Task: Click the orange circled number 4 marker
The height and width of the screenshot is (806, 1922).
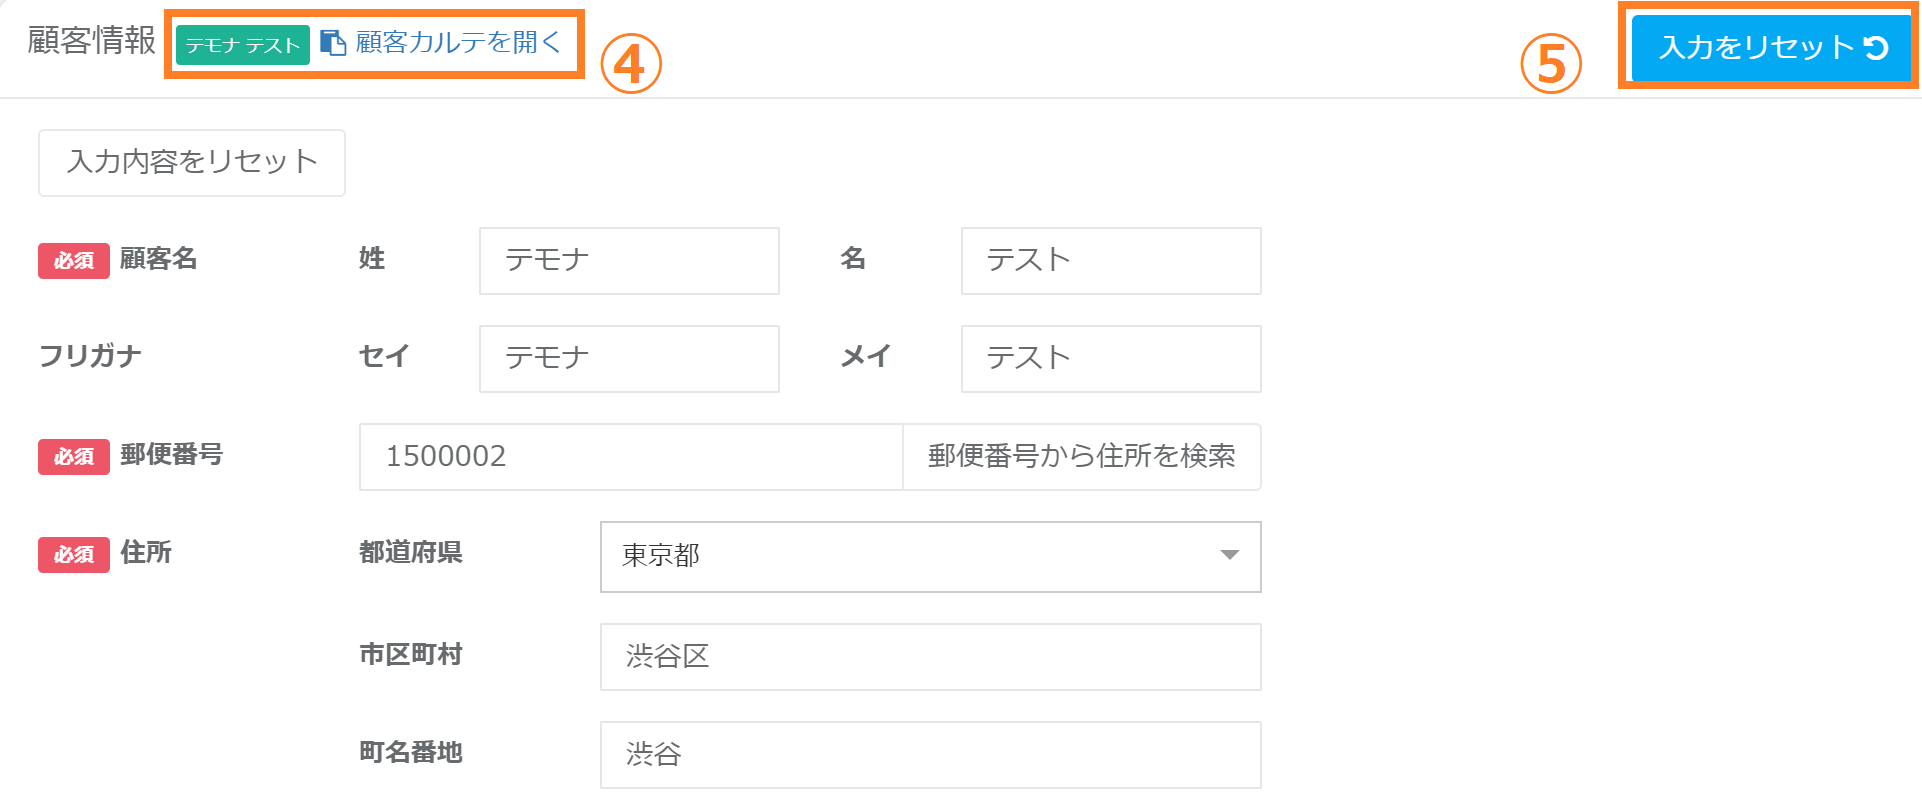Action: [x=630, y=64]
